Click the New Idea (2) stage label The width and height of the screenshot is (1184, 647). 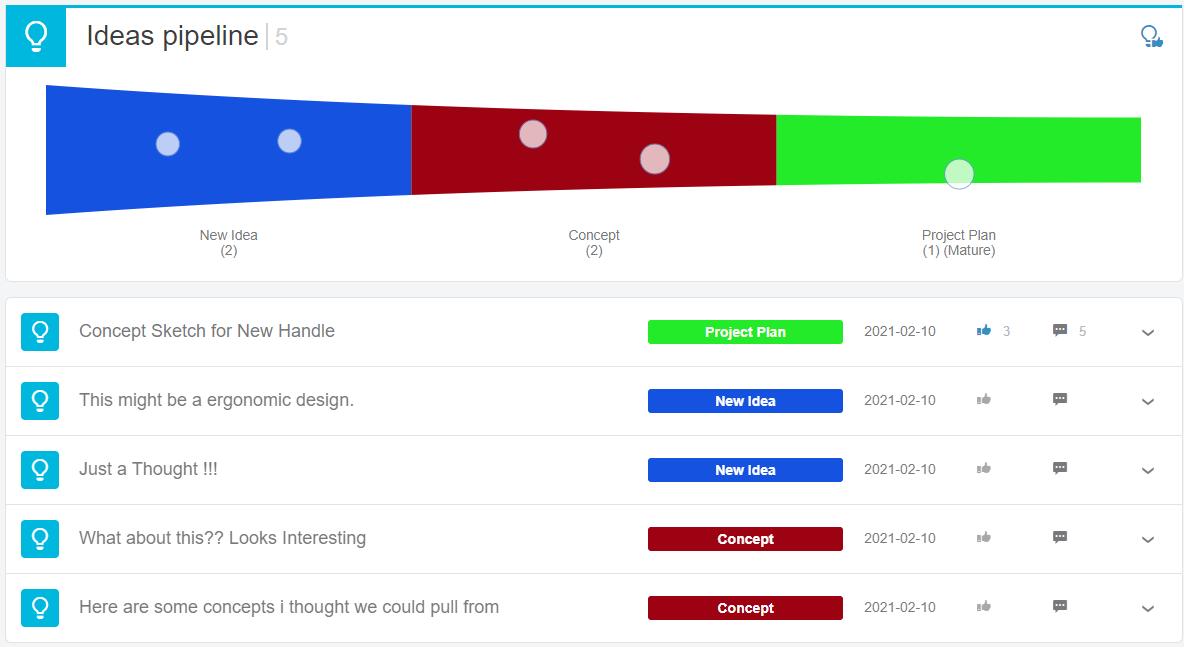(229, 242)
